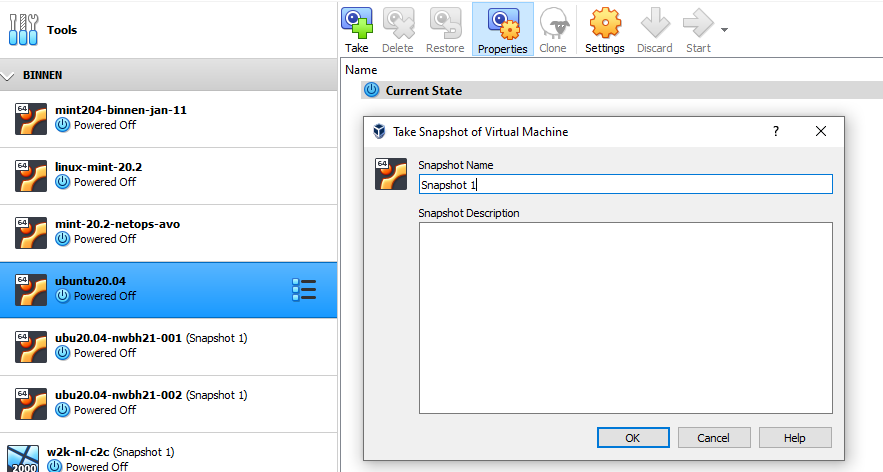The height and width of the screenshot is (472, 883).
Task: Click OK to create the snapshot
Action: click(633, 437)
